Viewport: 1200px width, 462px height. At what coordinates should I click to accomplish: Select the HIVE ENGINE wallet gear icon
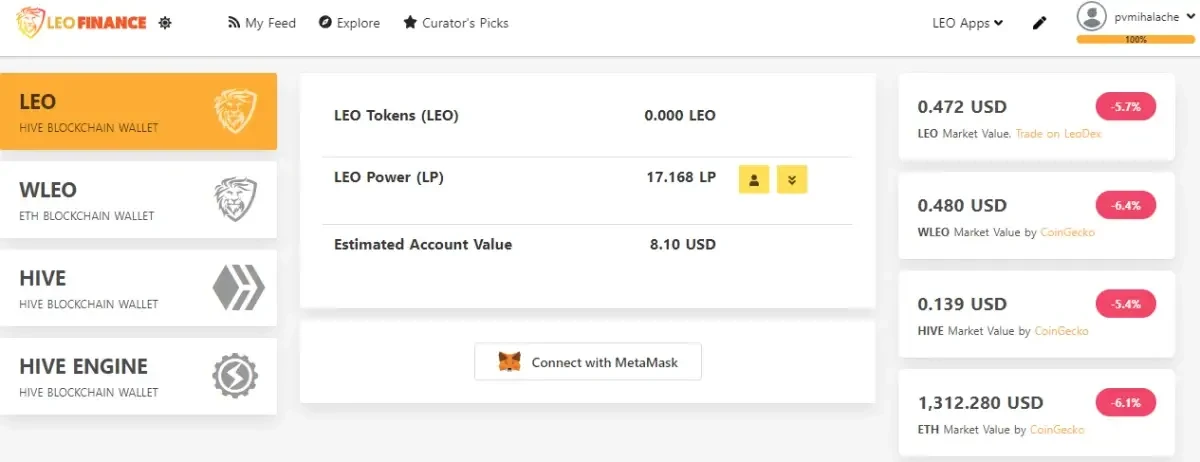[x=235, y=376]
